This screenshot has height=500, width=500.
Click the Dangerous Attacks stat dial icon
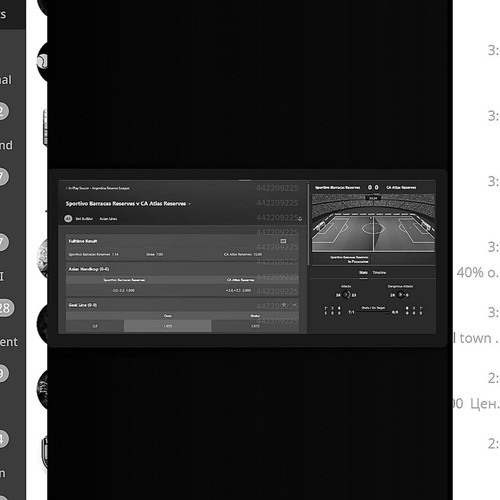click(x=401, y=295)
